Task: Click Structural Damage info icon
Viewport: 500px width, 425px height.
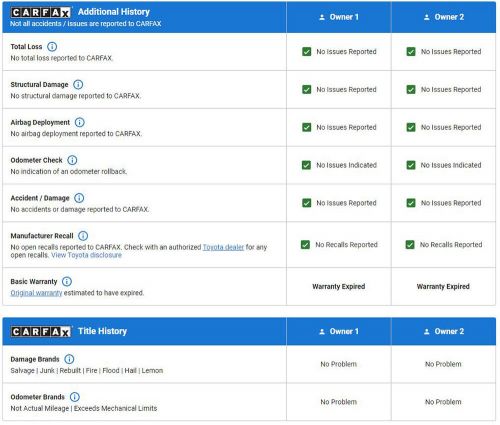Action: click(x=78, y=84)
